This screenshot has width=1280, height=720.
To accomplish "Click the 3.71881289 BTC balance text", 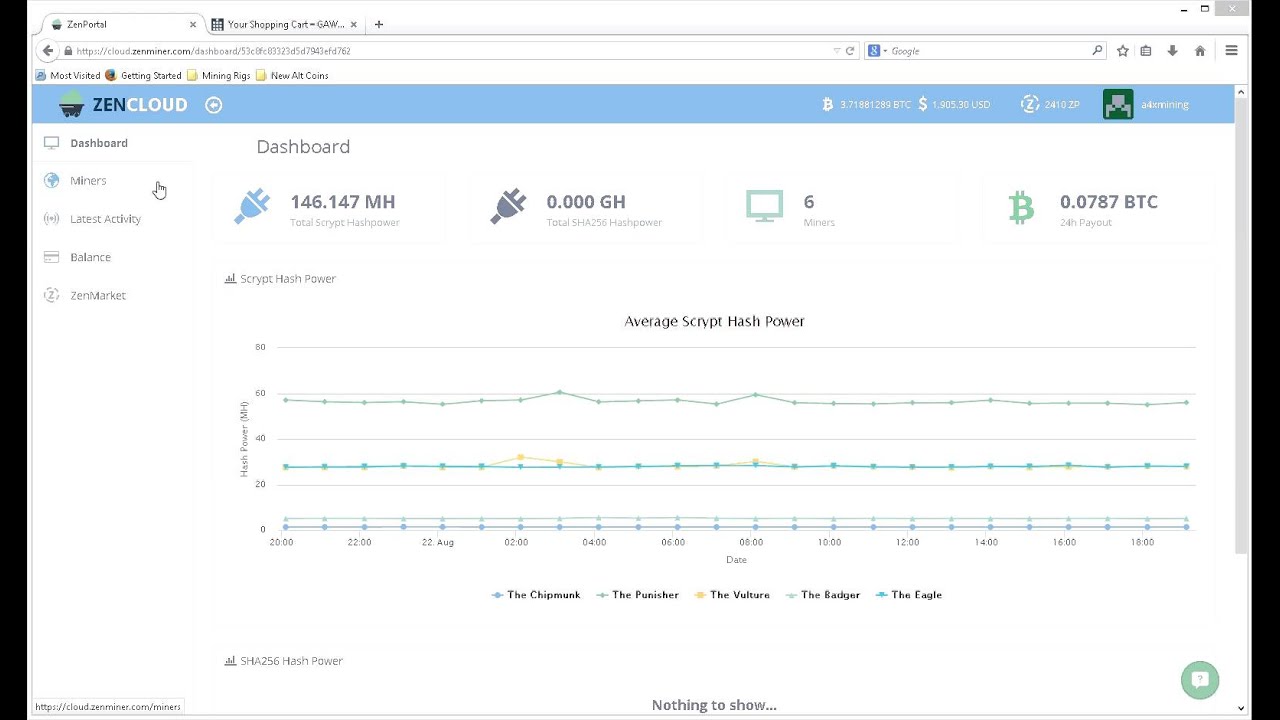I will [x=875, y=105].
